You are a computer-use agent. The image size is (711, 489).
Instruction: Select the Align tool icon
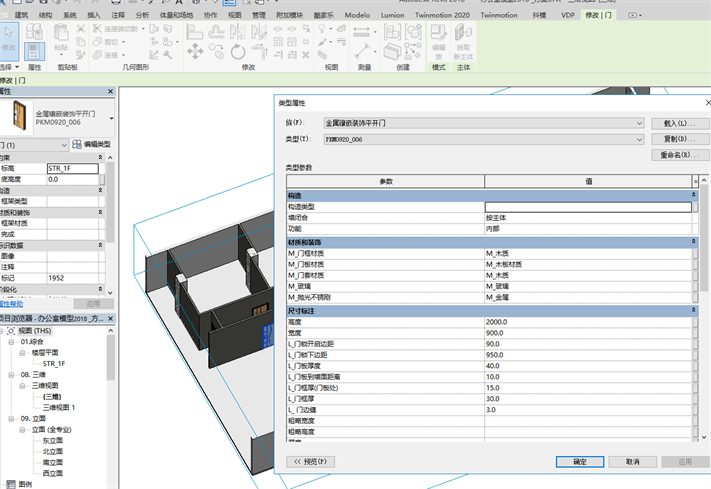(x=195, y=31)
